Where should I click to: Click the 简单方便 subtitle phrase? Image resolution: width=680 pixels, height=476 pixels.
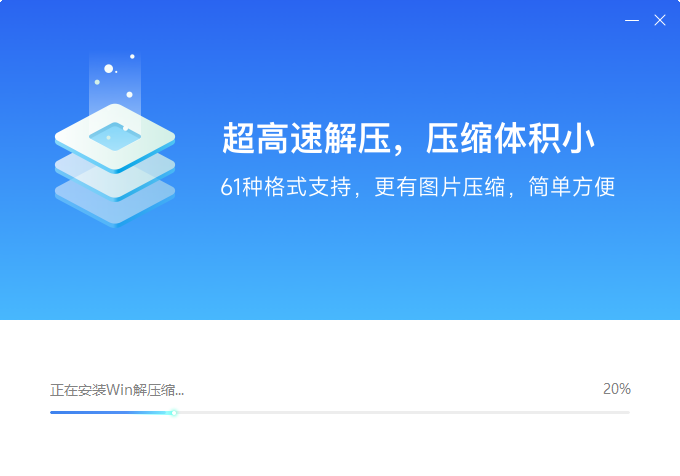point(572,187)
